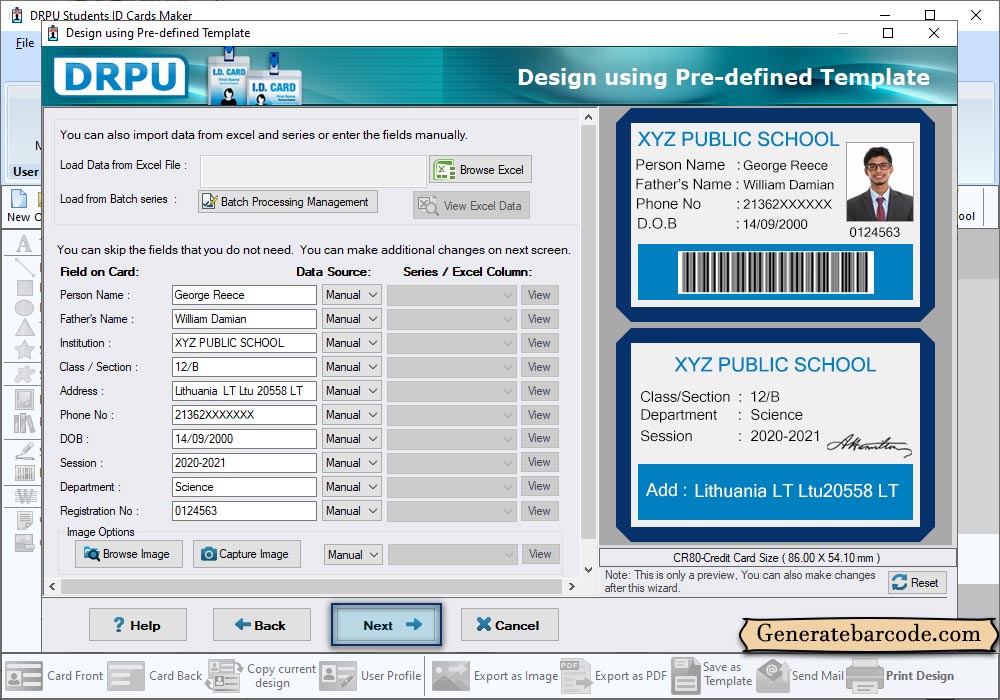Screen dimensions: 1000x700
Task: Select the Barcode tool in left toolbar
Action: pos(24,473)
